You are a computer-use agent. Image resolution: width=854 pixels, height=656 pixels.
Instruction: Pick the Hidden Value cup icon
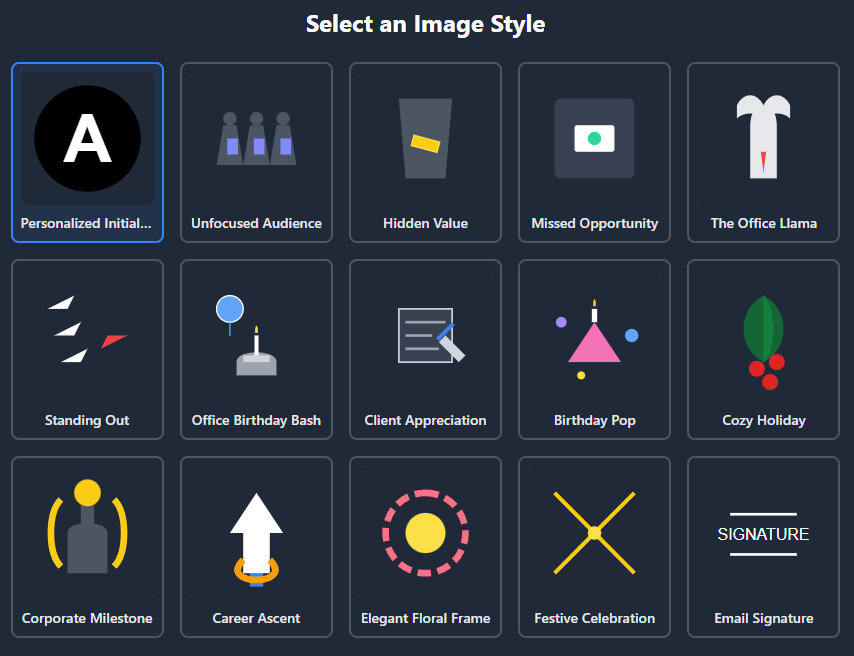point(425,138)
